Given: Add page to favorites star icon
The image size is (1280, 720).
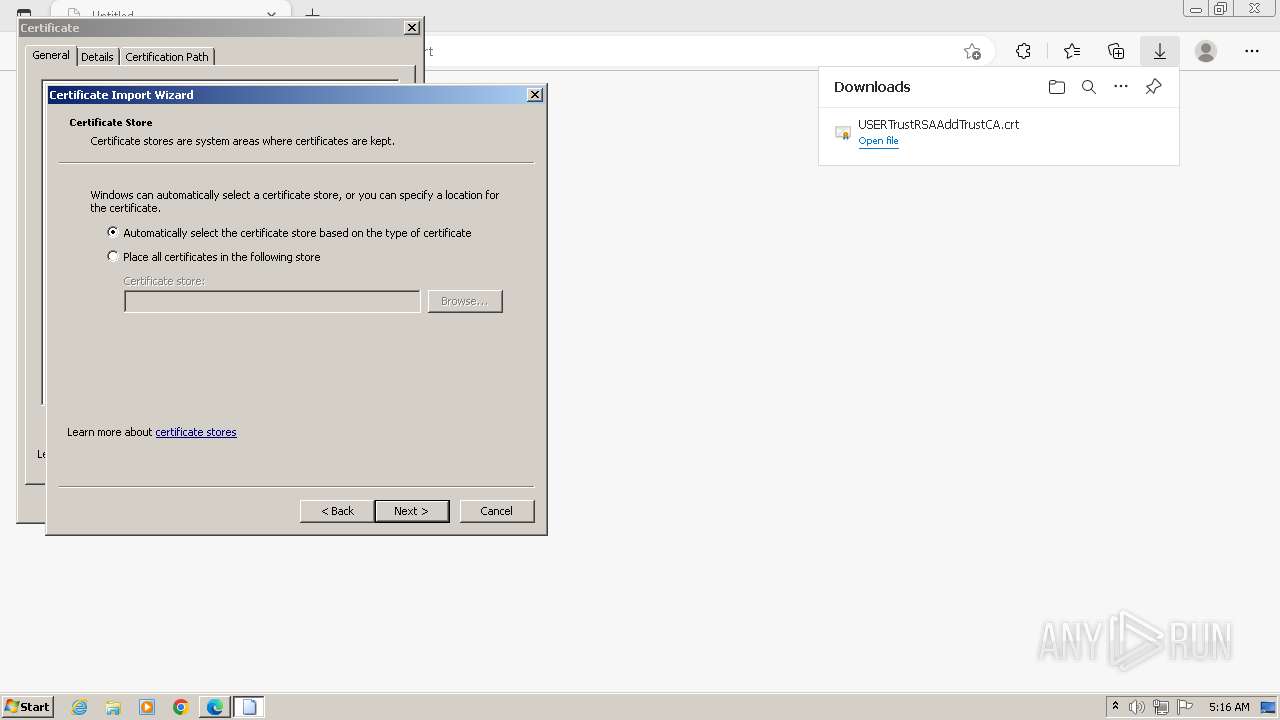Looking at the screenshot, I should (x=972, y=51).
